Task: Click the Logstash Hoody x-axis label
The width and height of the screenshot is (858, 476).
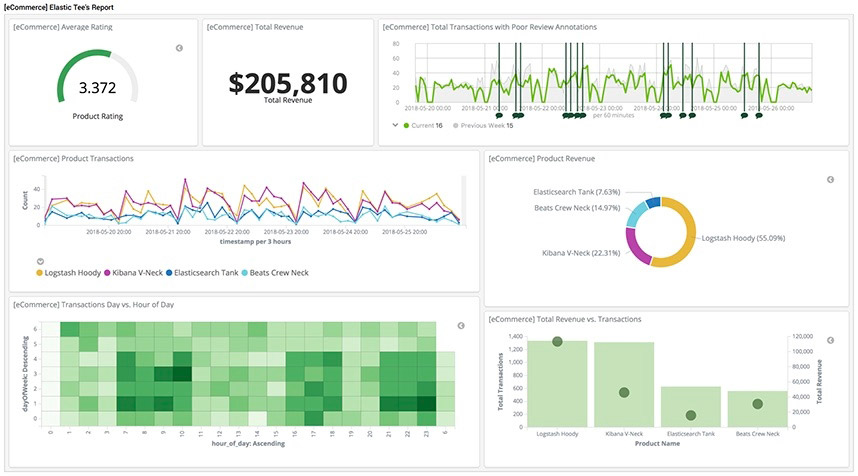Action: [x=557, y=433]
